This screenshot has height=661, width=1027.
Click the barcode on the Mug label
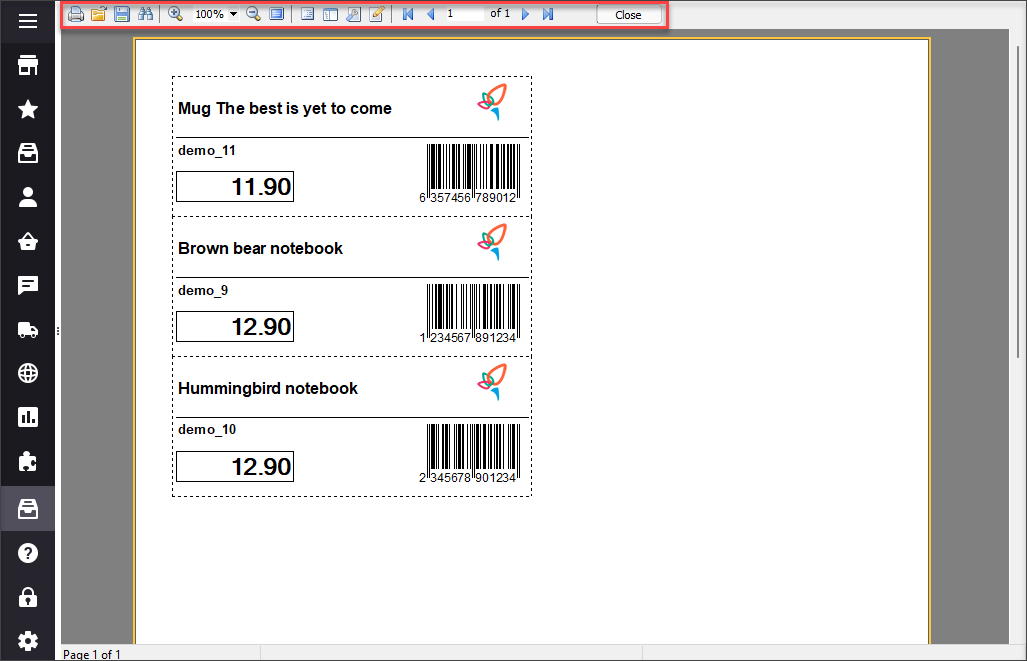tap(470, 174)
